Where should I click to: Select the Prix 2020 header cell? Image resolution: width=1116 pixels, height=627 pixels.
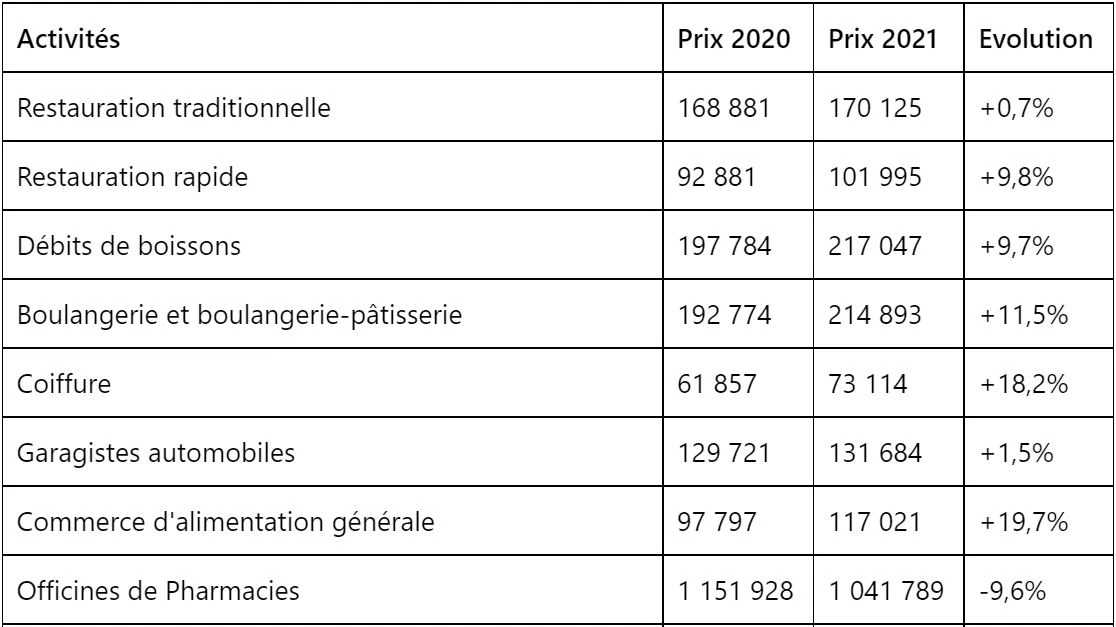(738, 38)
